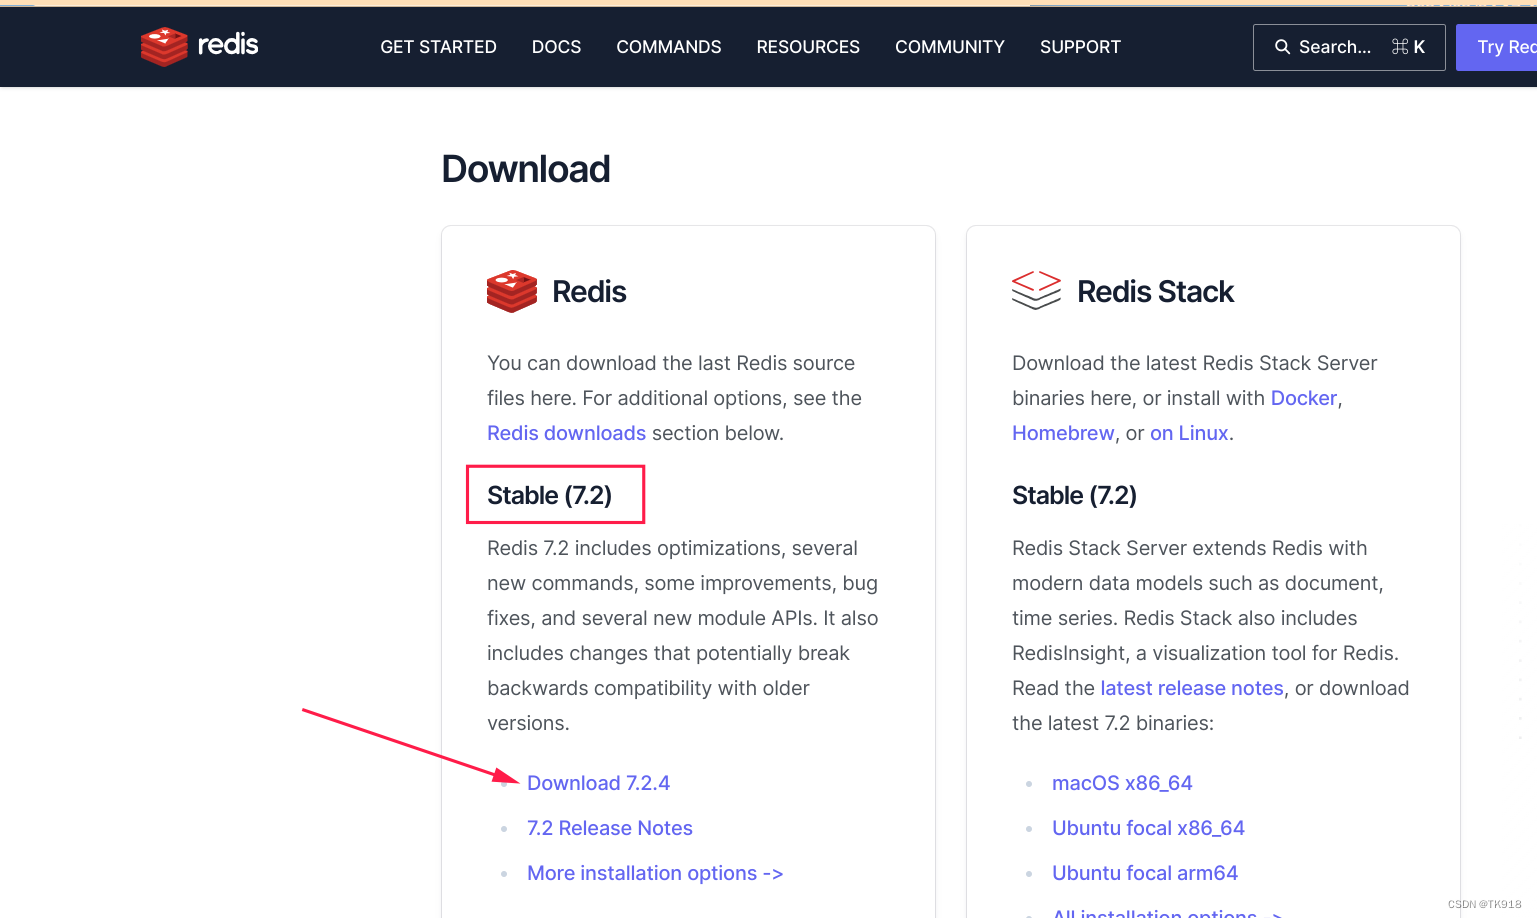This screenshot has width=1537, height=918.
Task: Download the macOS x86_64 binary
Action: [1122, 783]
